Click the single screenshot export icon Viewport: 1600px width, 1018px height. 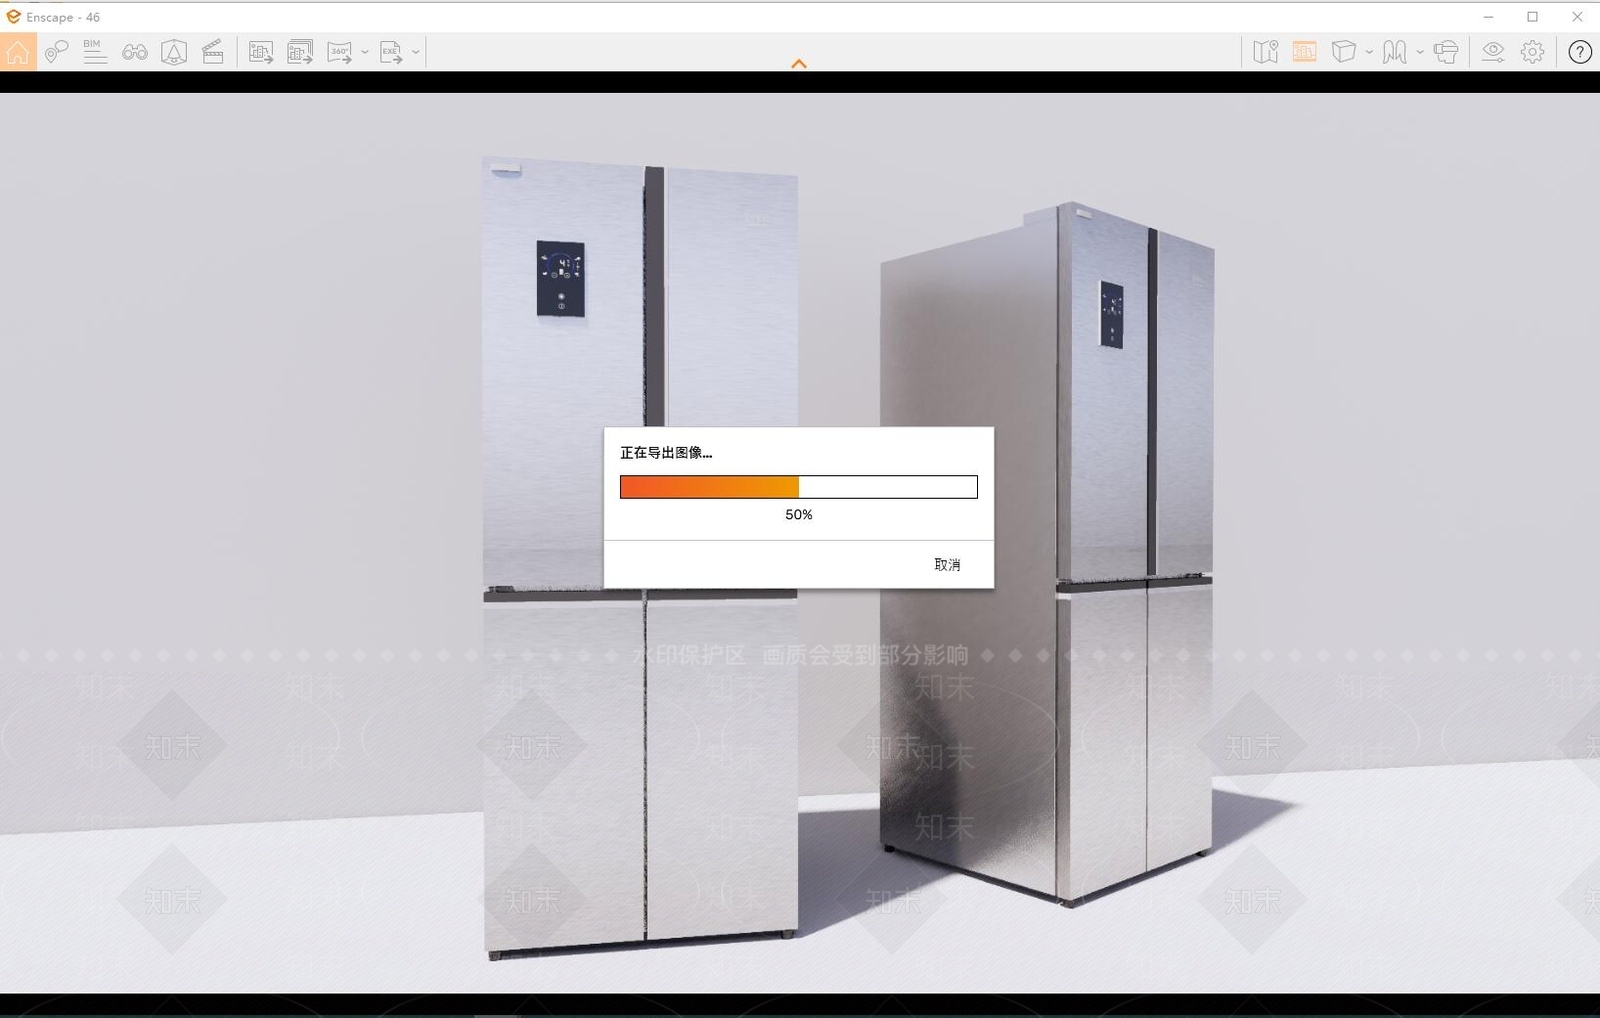pos(261,52)
